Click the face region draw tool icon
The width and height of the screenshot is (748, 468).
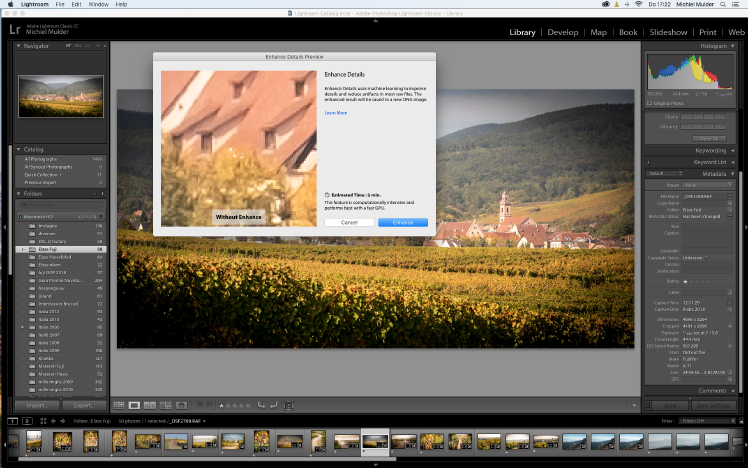(x=289, y=406)
